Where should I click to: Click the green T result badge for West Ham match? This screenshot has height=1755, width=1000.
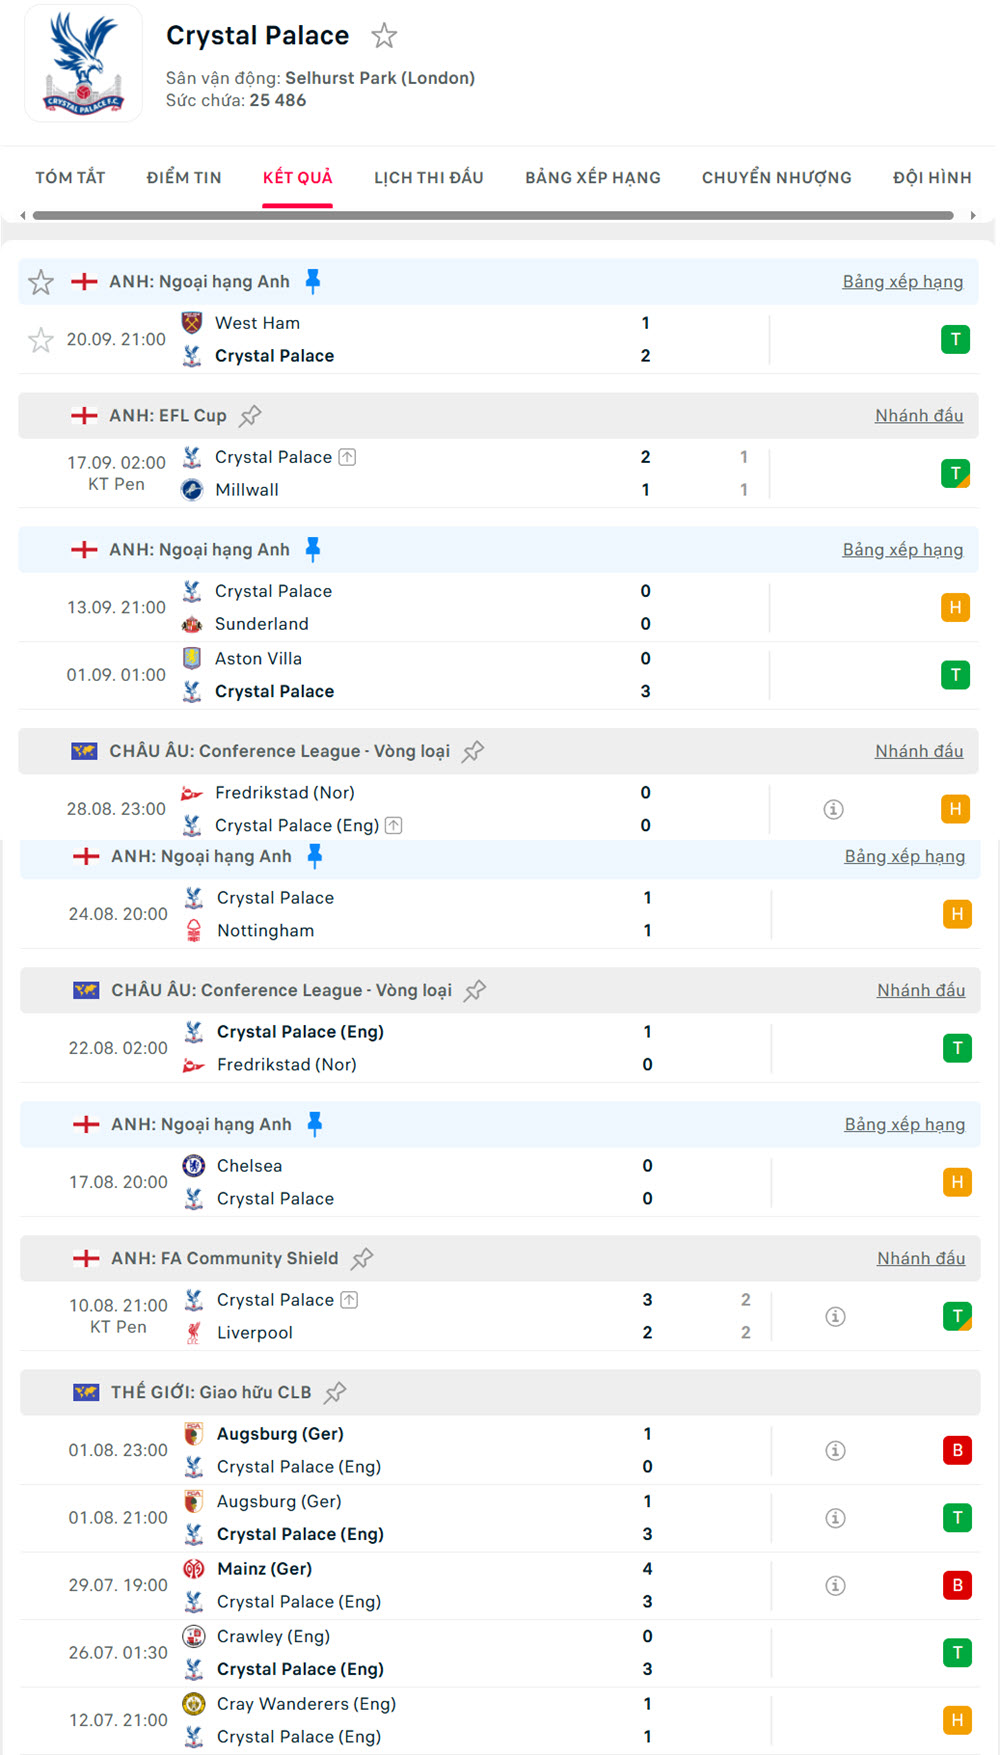pos(955,340)
